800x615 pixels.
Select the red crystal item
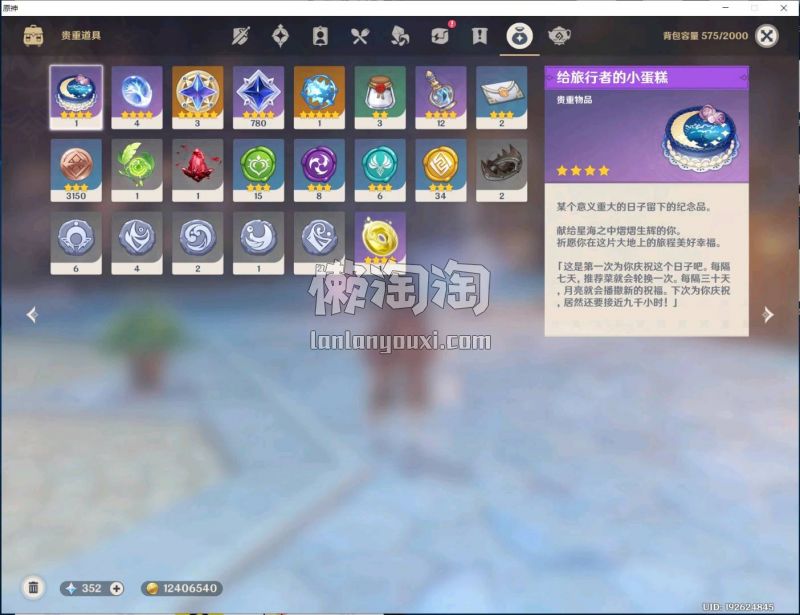pos(198,168)
